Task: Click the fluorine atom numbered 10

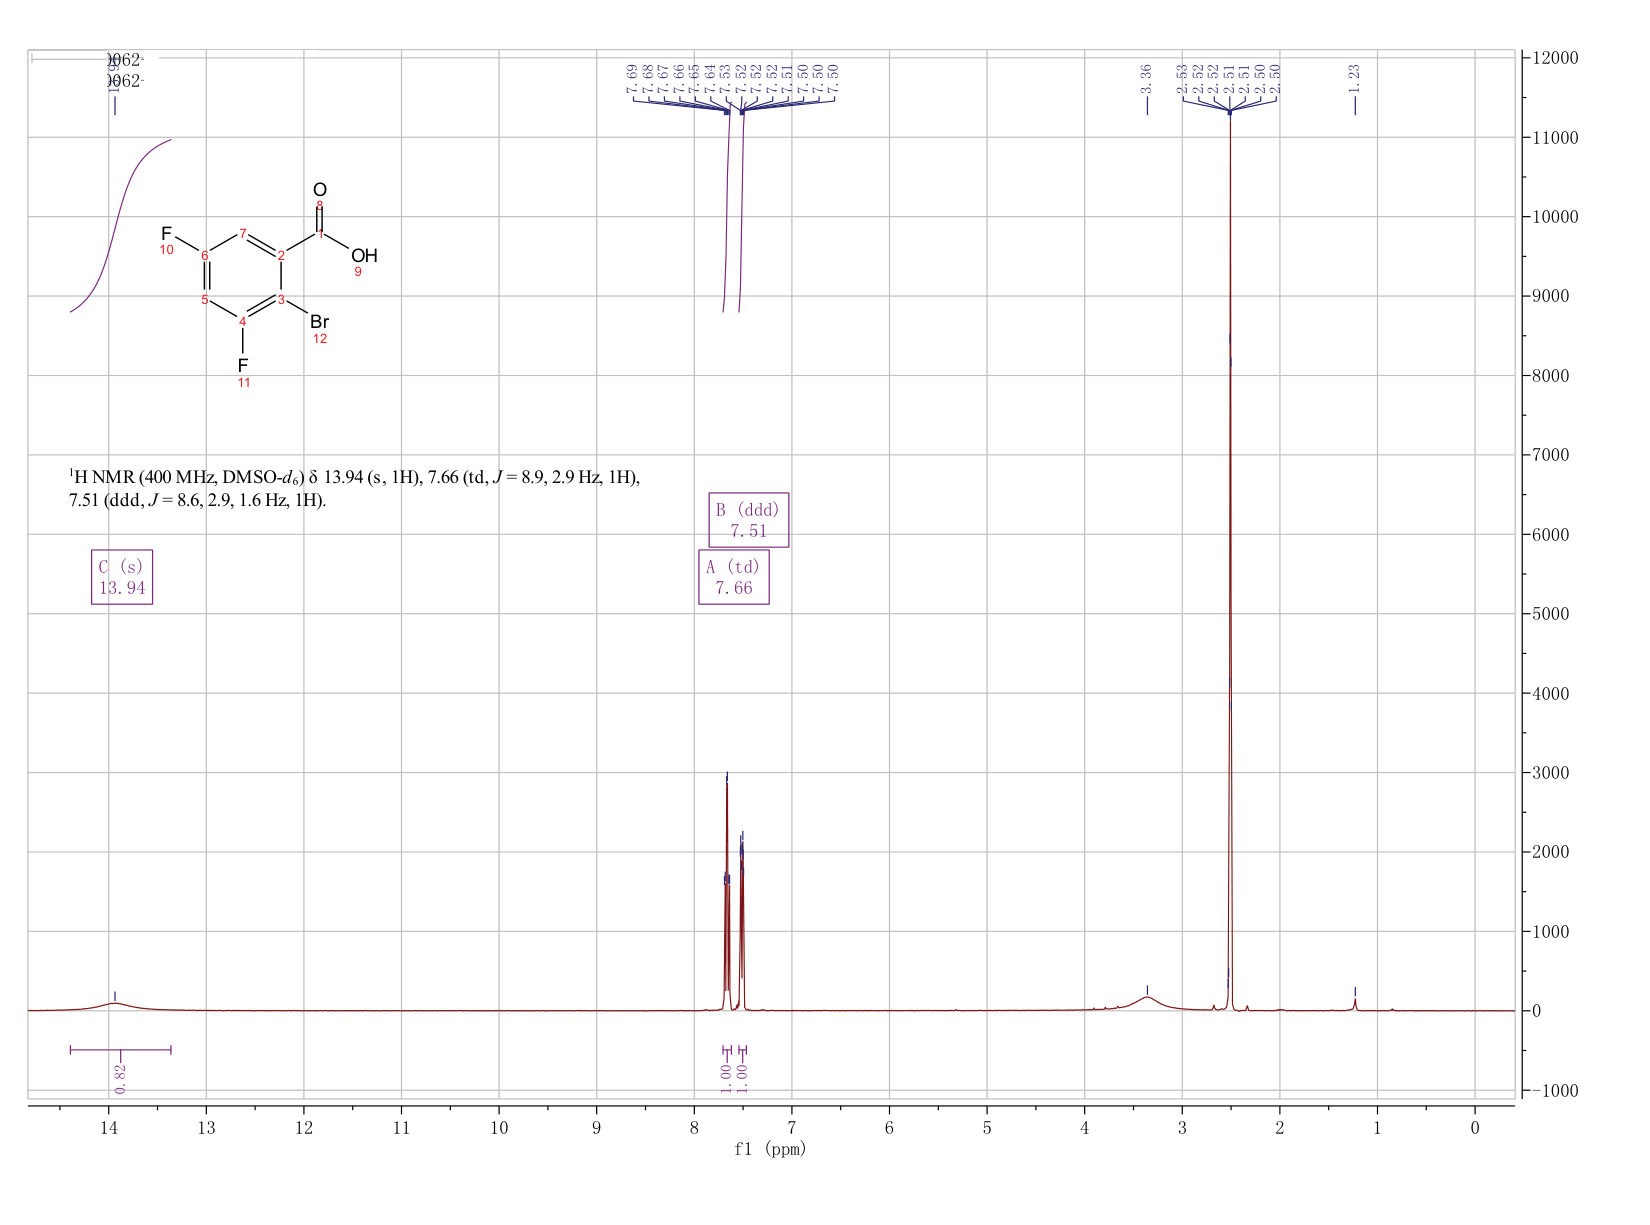Action: [x=166, y=233]
